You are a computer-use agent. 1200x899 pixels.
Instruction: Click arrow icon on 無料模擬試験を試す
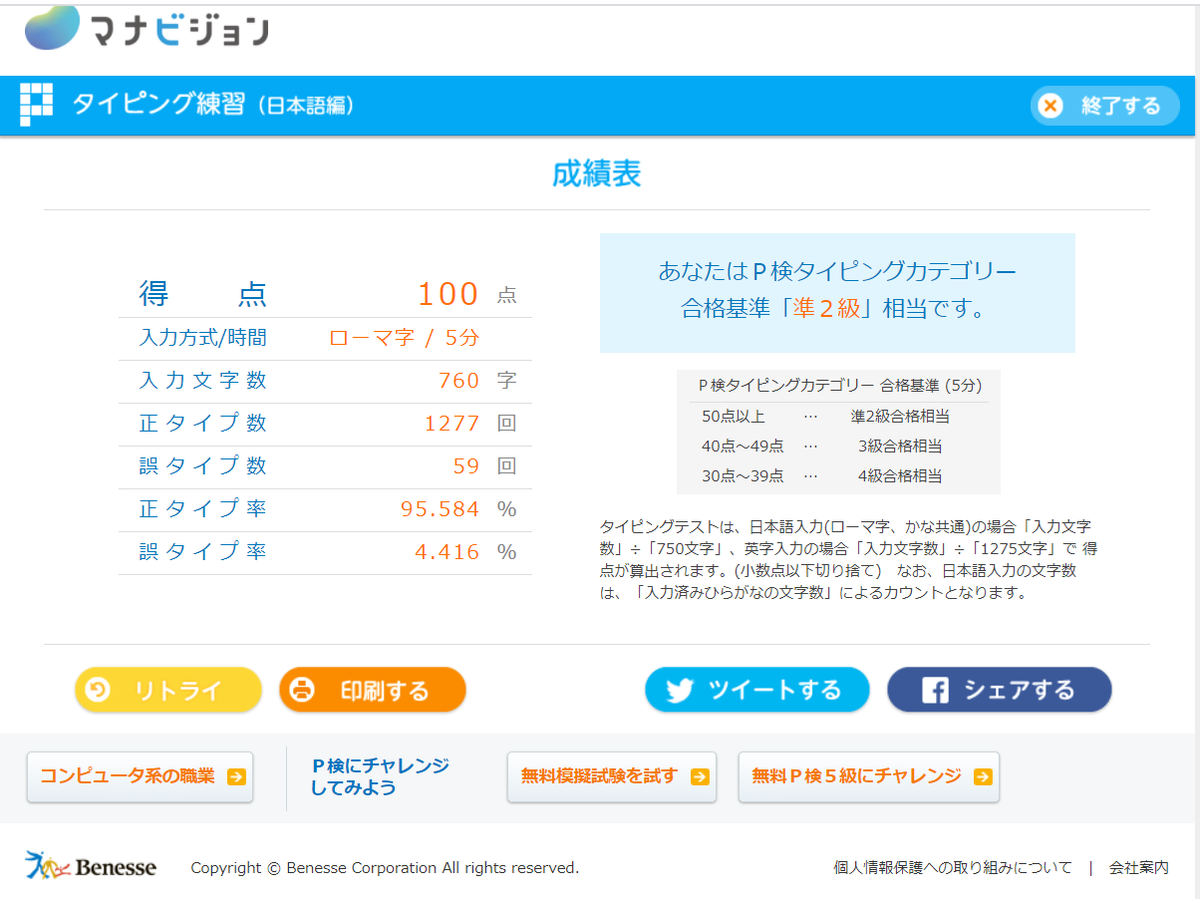[700, 777]
